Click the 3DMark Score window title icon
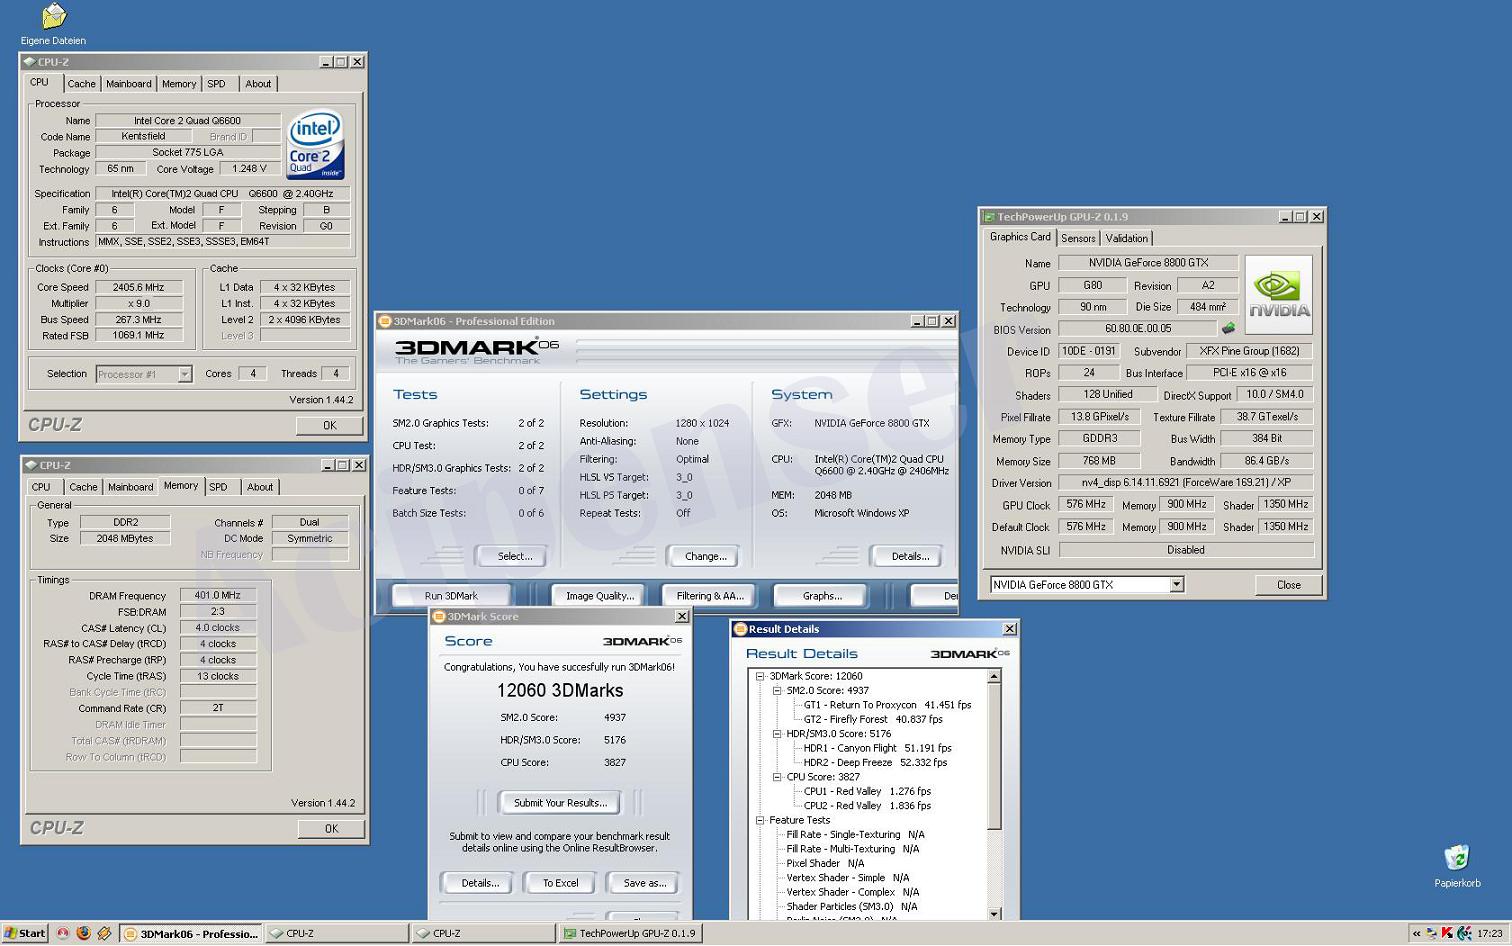Viewport: 1512px width, 946px height. coord(439,616)
